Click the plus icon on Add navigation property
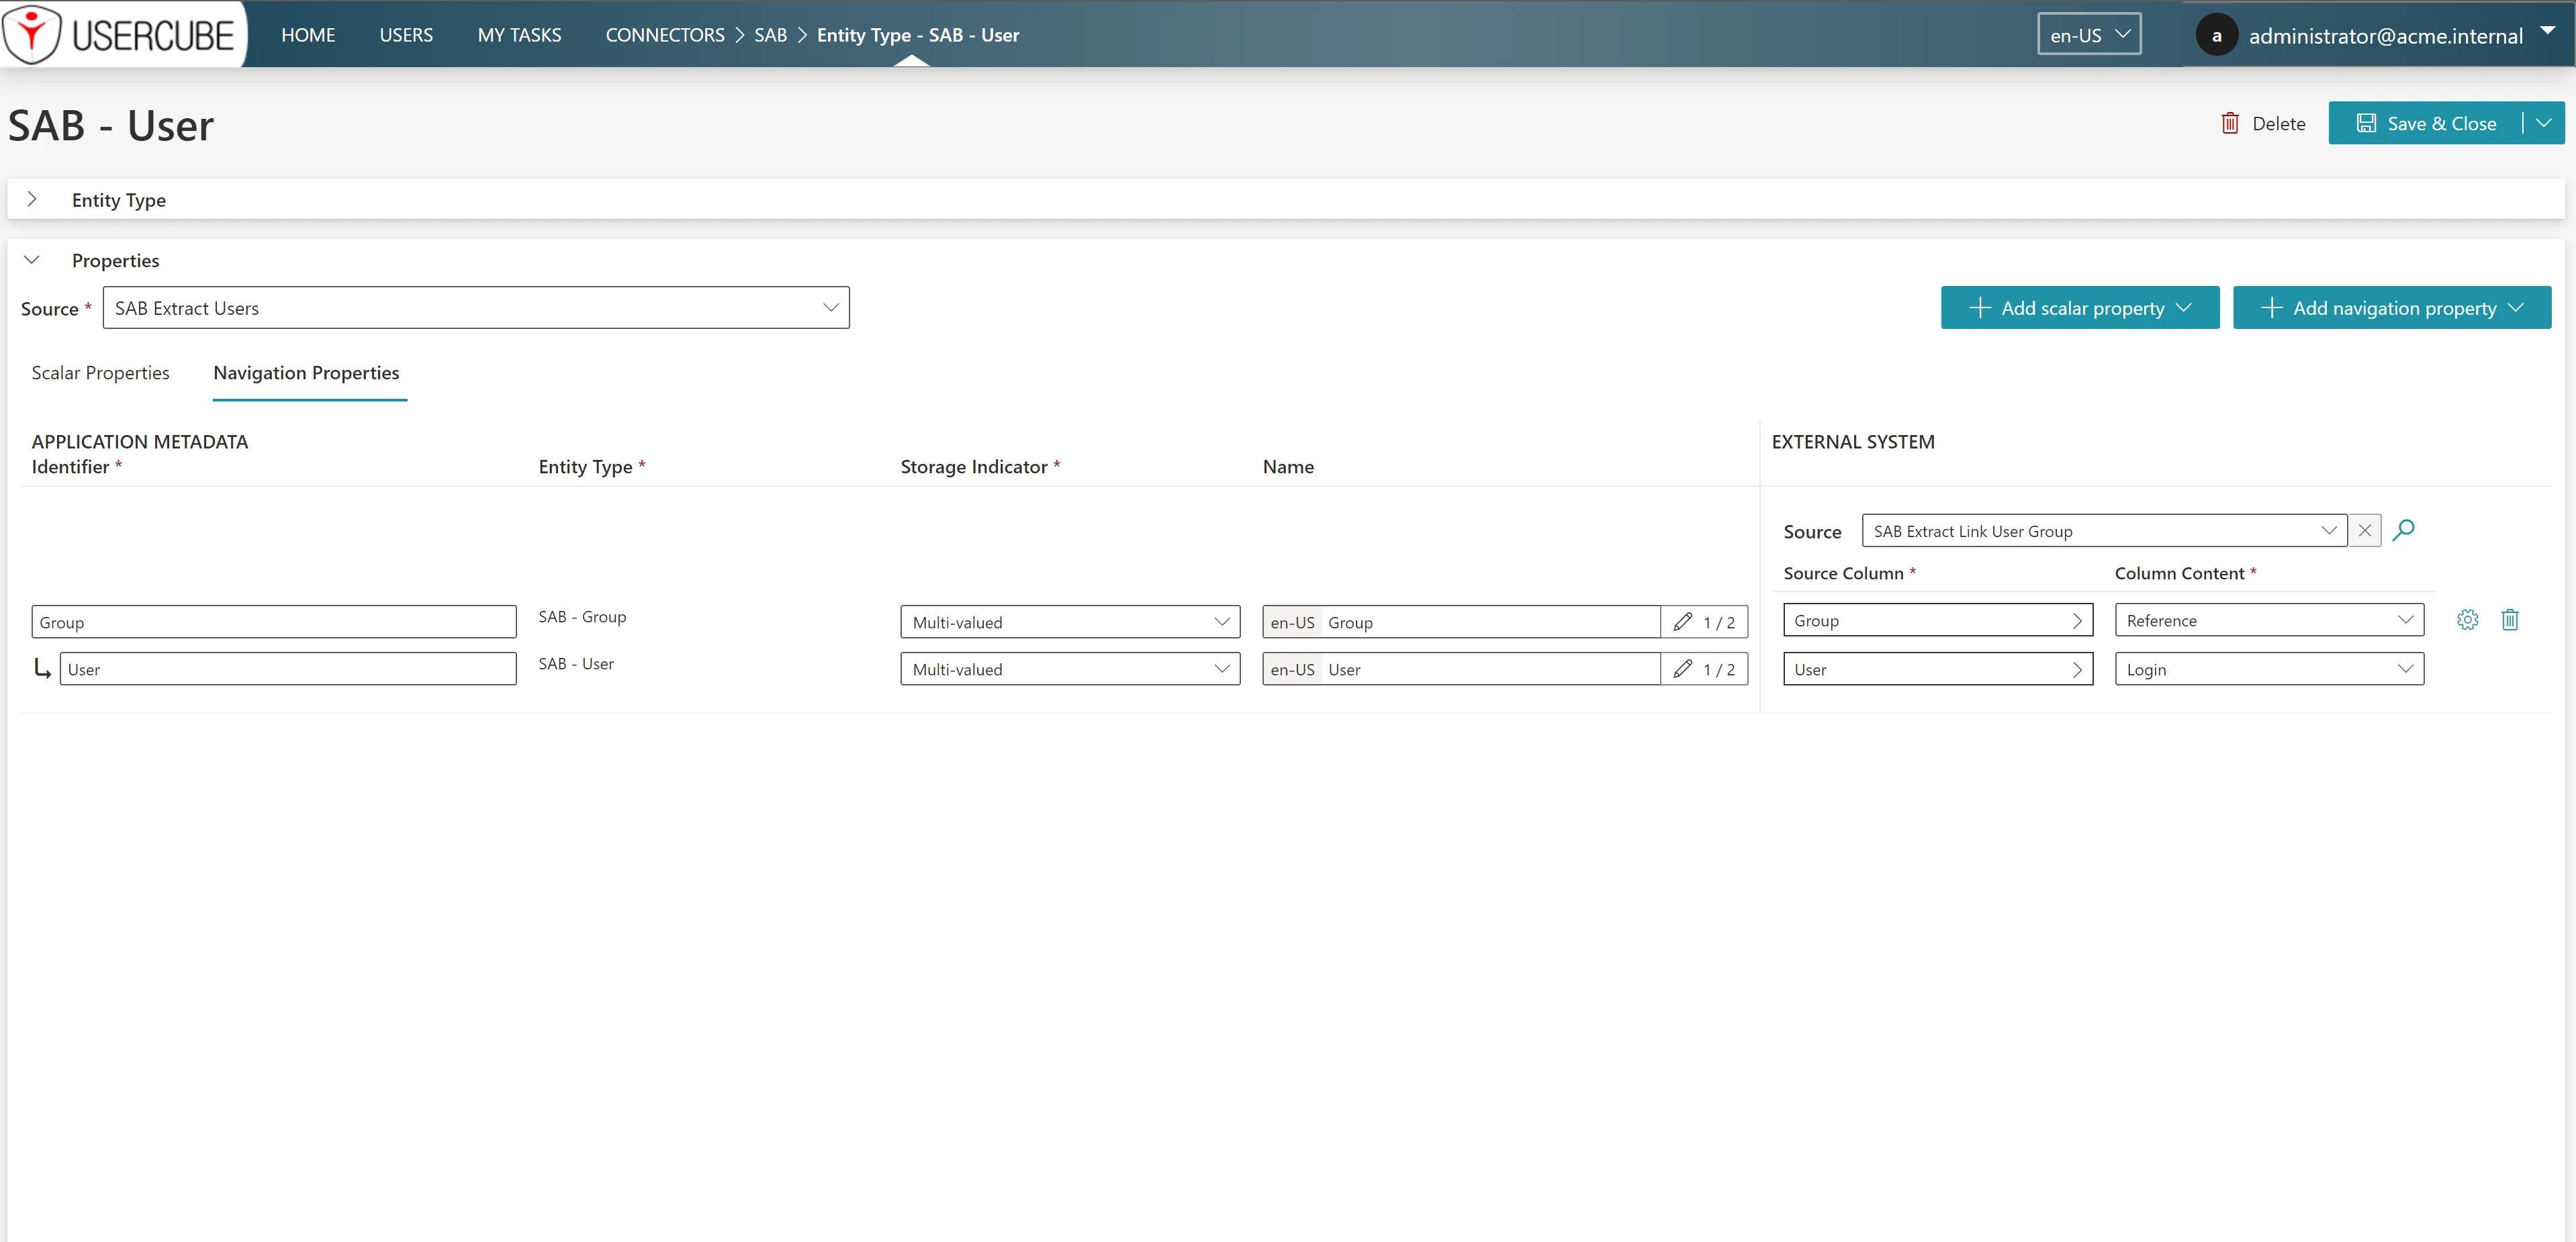Screen dimensions: 2576x1242 pos(2271,308)
